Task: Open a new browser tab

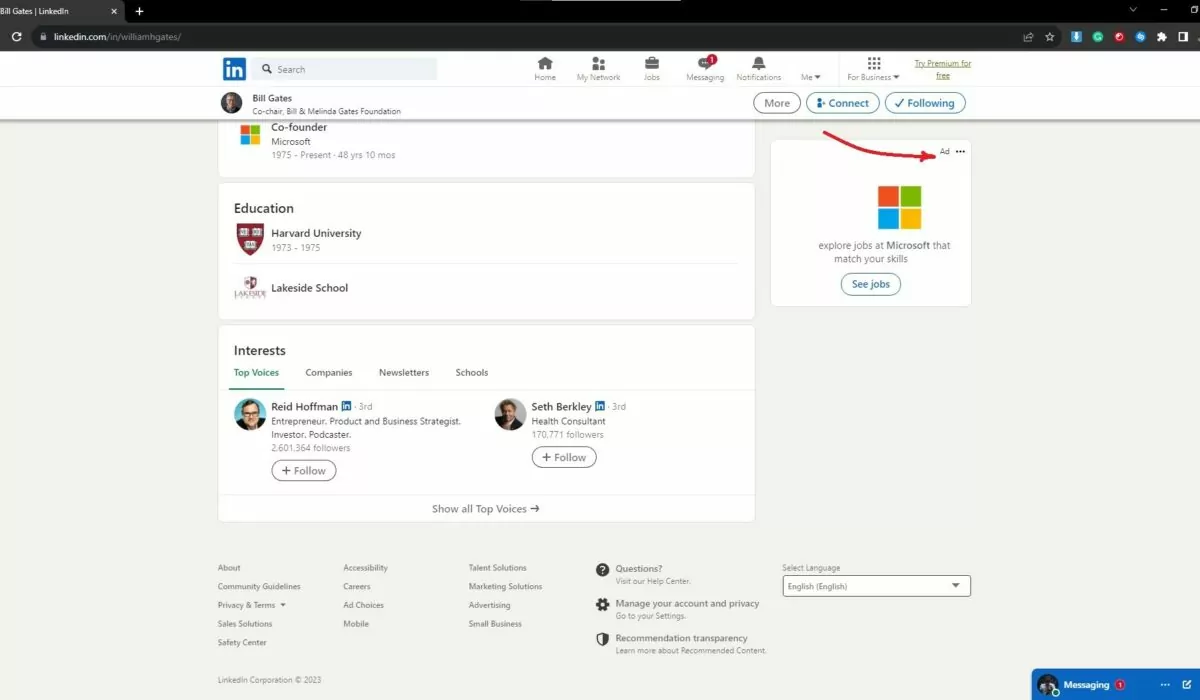Action: (x=139, y=11)
